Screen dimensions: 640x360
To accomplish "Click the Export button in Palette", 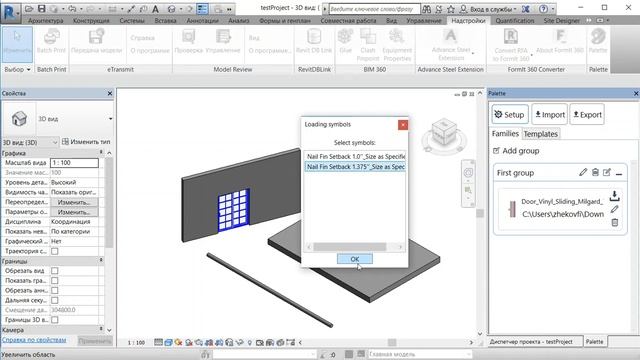I will [x=587, y=115].
